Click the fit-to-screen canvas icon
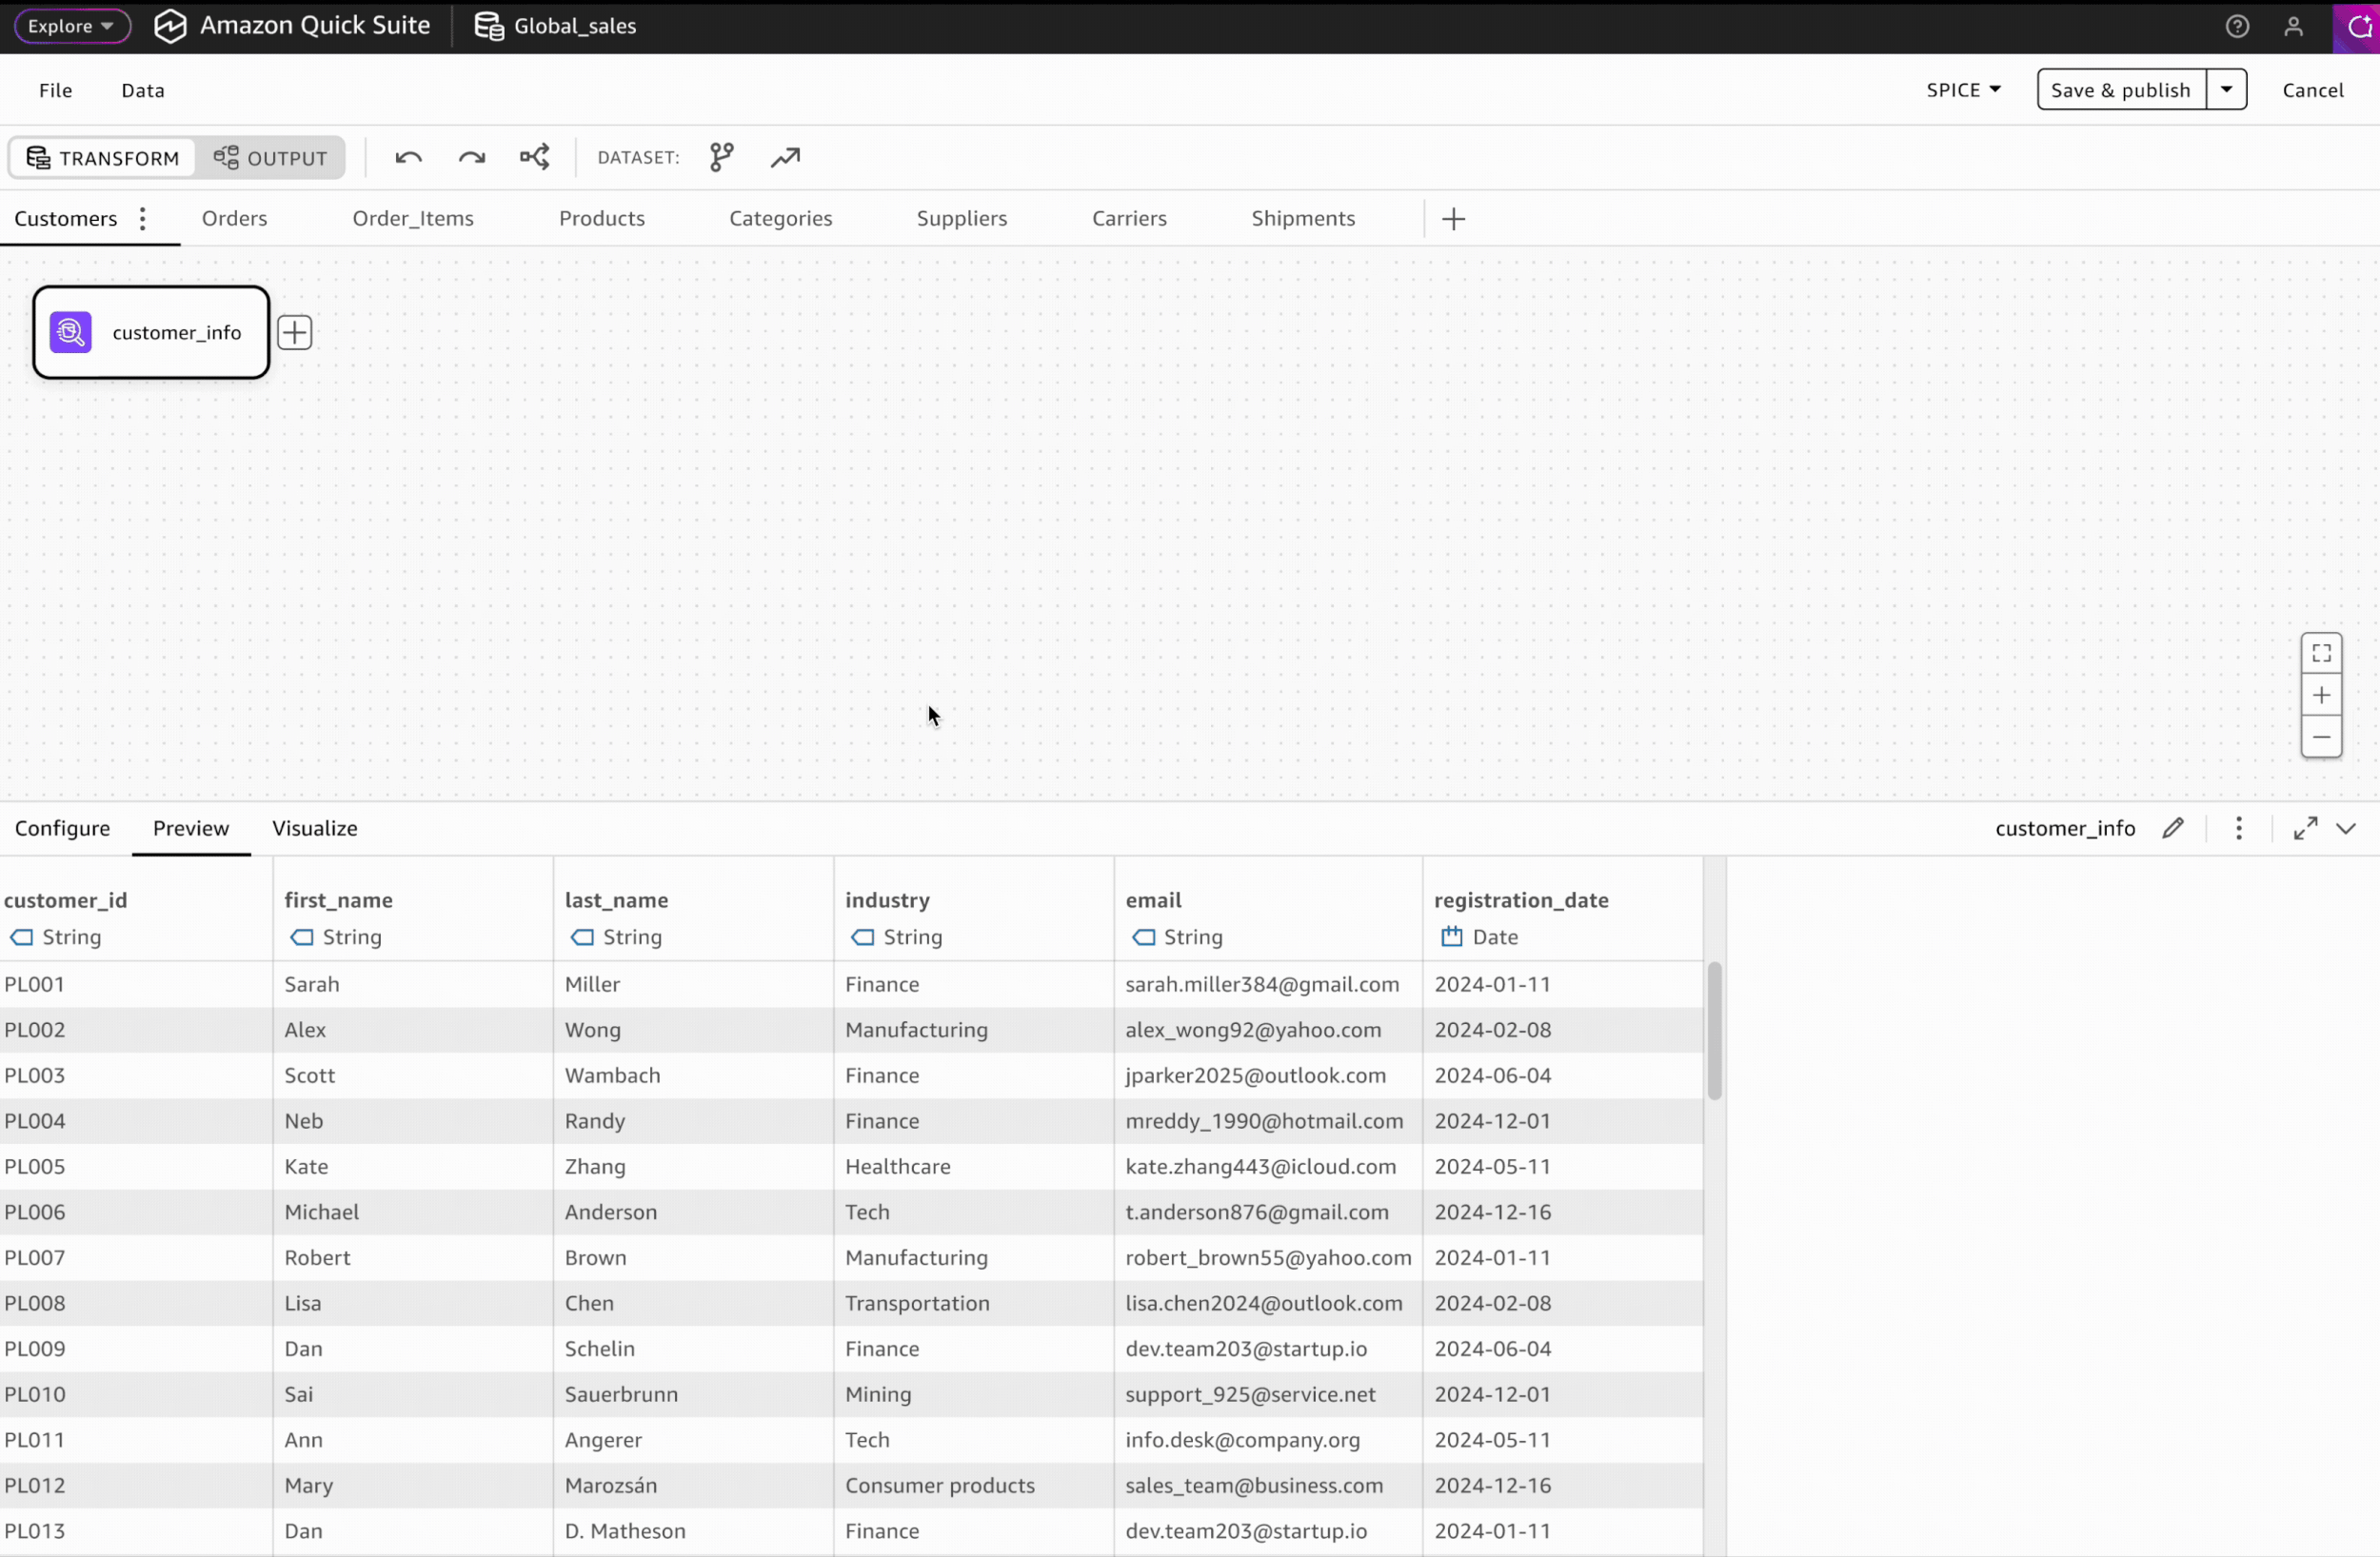This screenshot has width=2380, height=1557. [x=2321, y=653]
